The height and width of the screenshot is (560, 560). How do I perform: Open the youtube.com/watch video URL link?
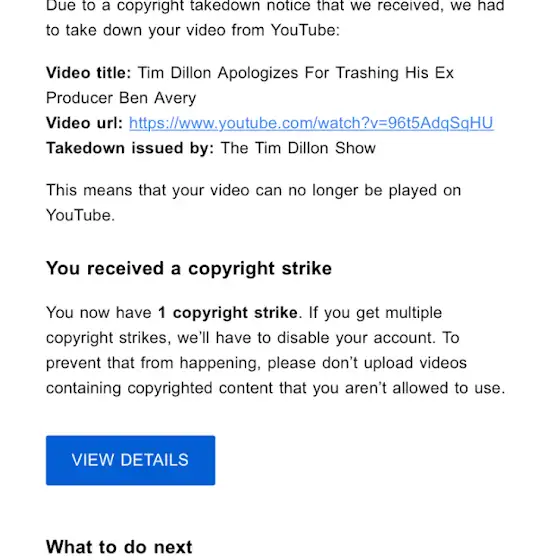[x=311, y=123]
